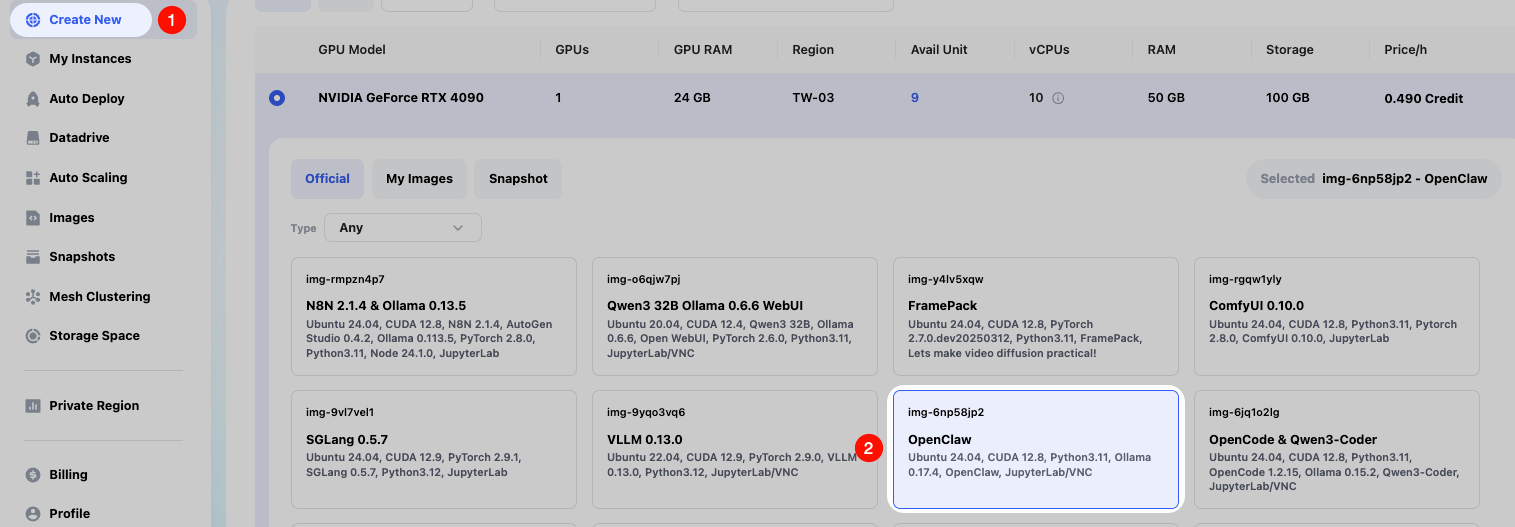Image resolution: width=1515 pixels, height=527 pixels.
Task: Click the Avail Unit link showing 9
Action: [915, 98]
